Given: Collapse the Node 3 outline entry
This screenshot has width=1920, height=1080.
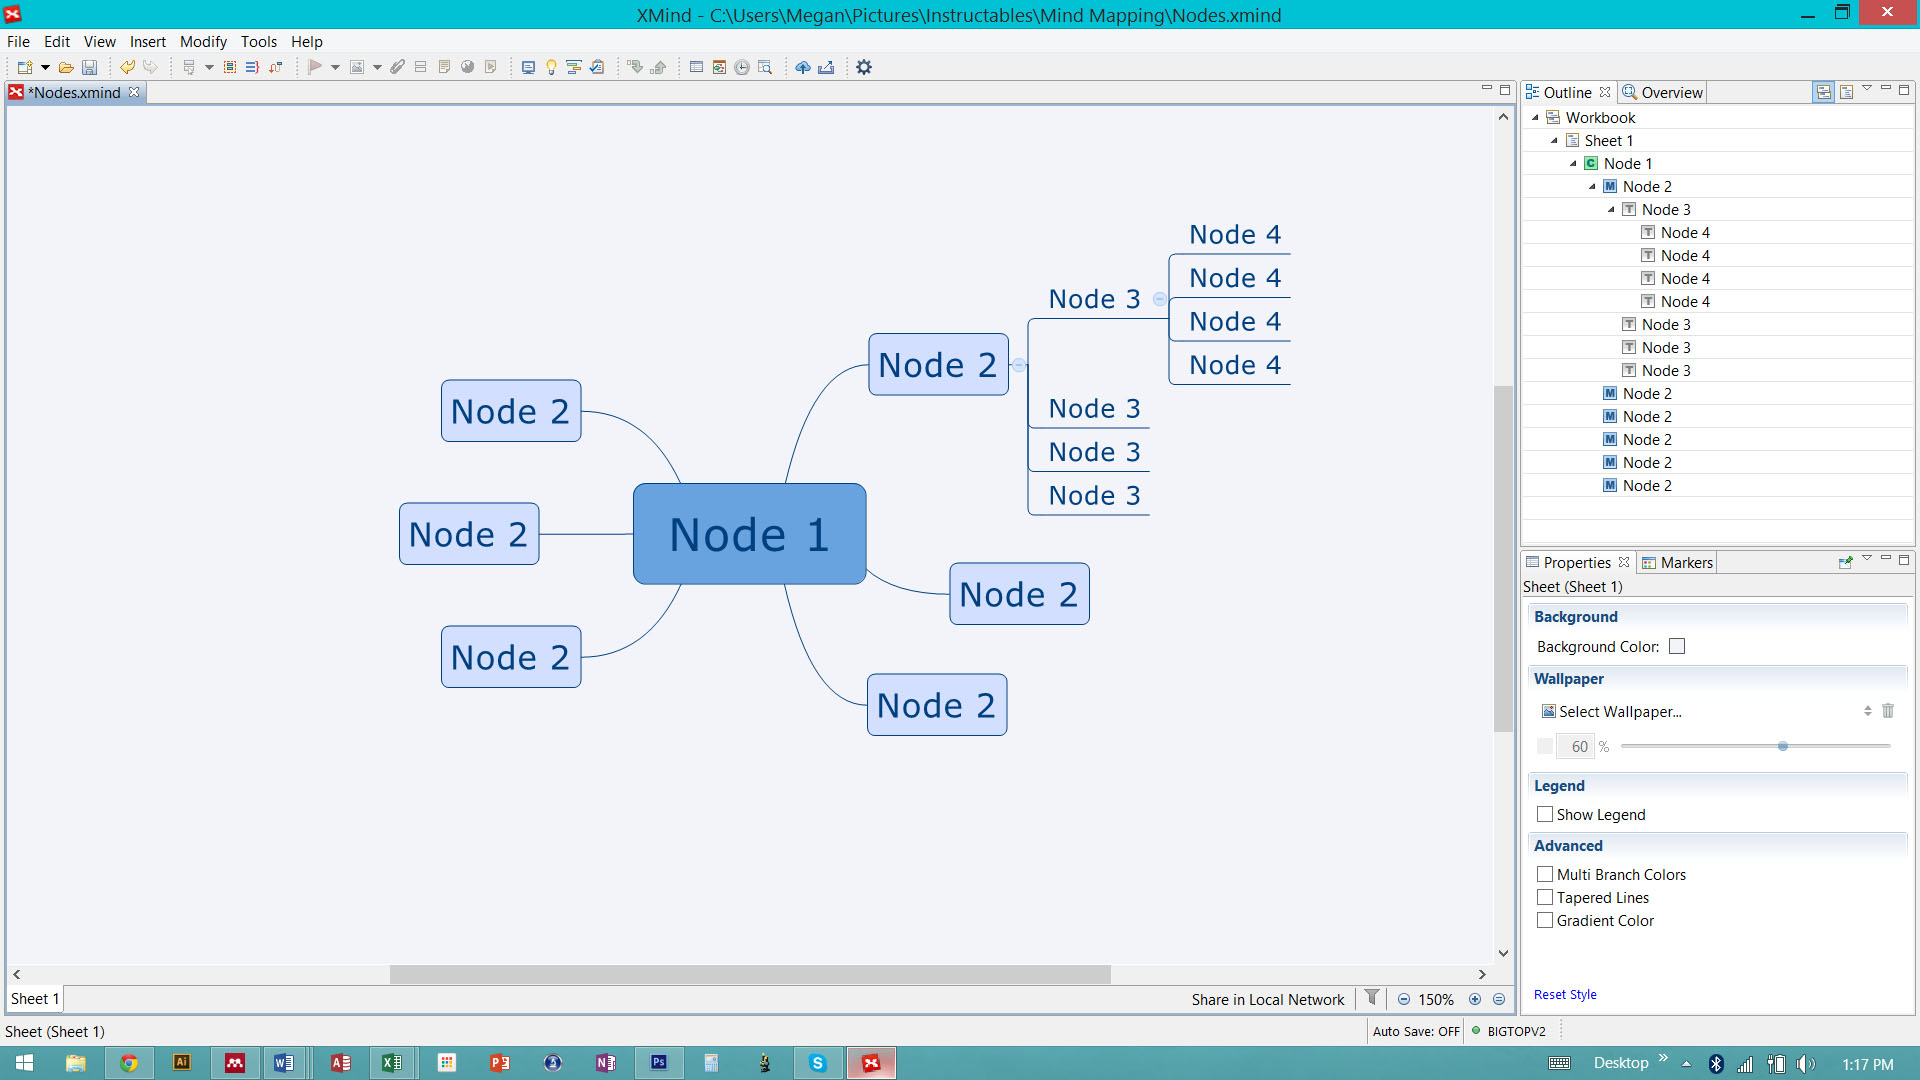Looking at the screenshot, I should pyautogui.click(x=1611, y=209).
